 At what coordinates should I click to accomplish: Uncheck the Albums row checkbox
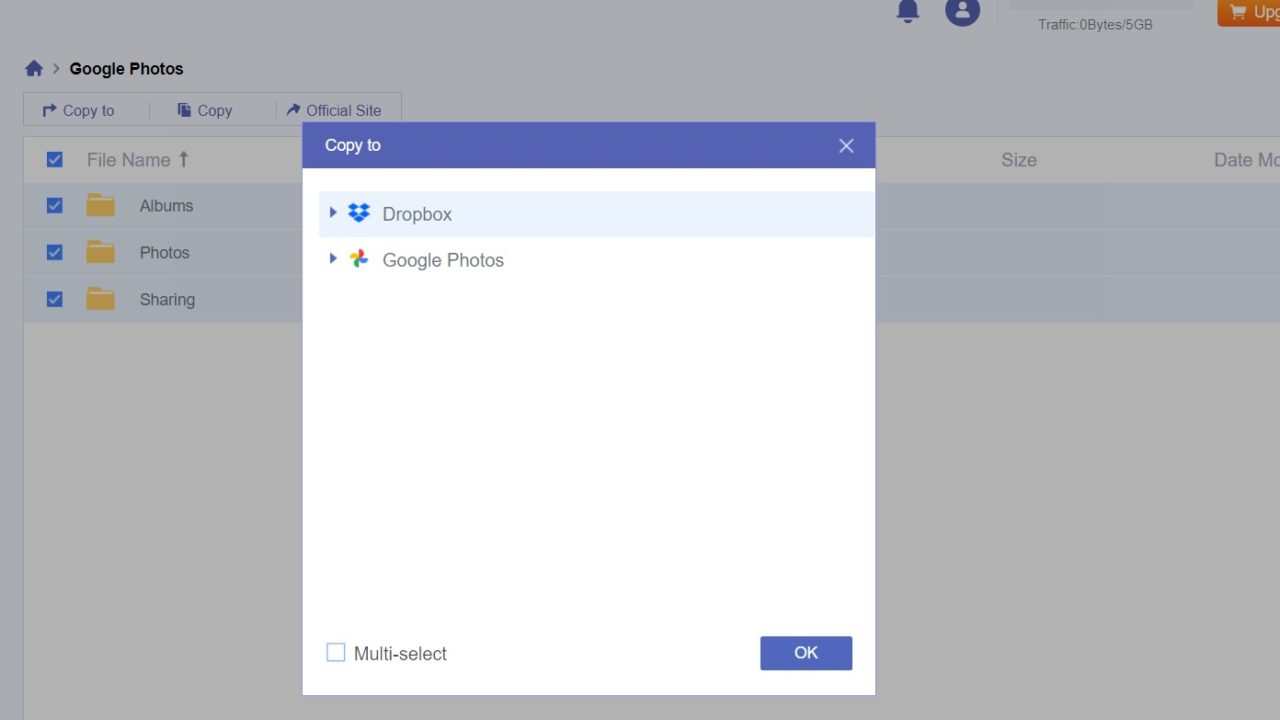pyautogui.click(x=55, y=206)
